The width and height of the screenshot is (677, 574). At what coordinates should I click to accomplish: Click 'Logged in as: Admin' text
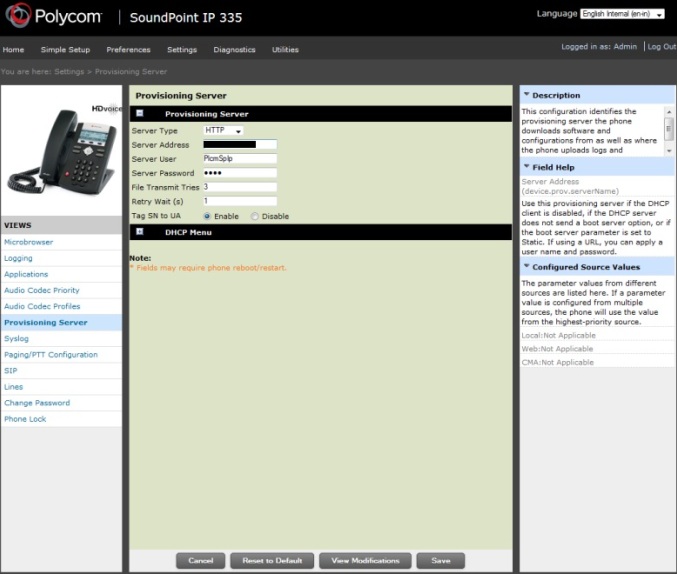click(599, 47)
